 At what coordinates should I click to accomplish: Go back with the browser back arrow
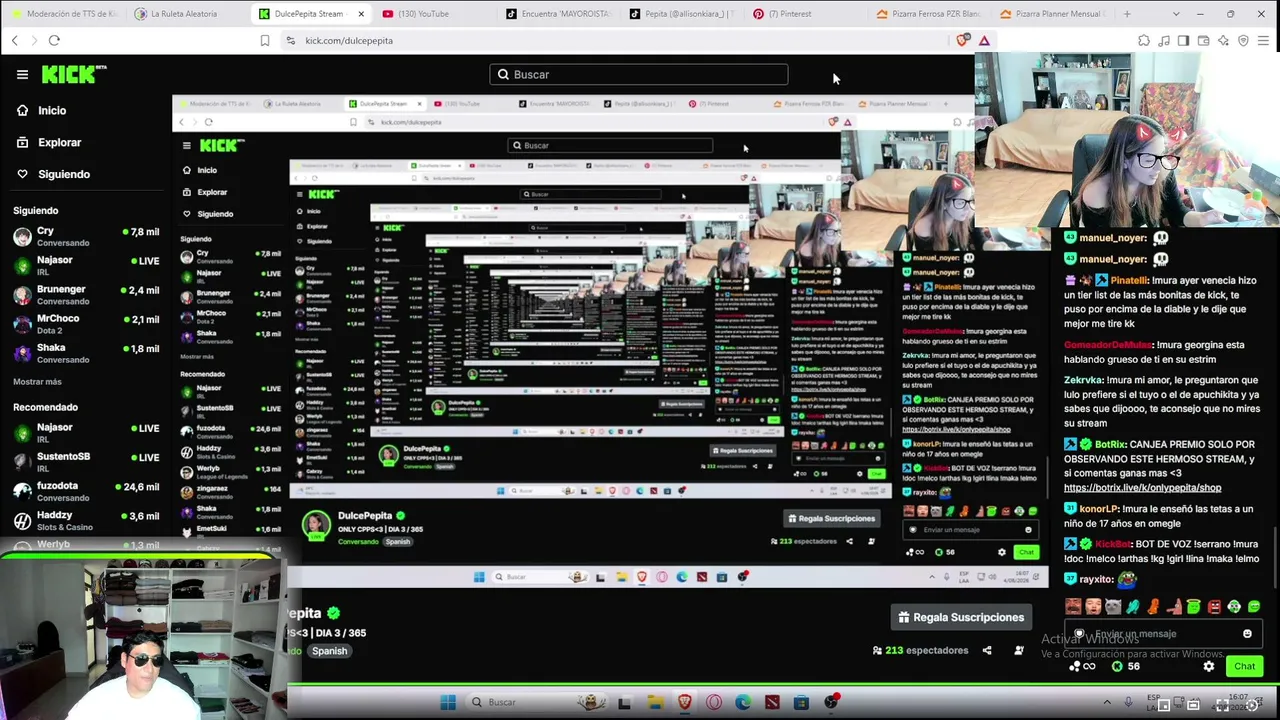(15, 40)
